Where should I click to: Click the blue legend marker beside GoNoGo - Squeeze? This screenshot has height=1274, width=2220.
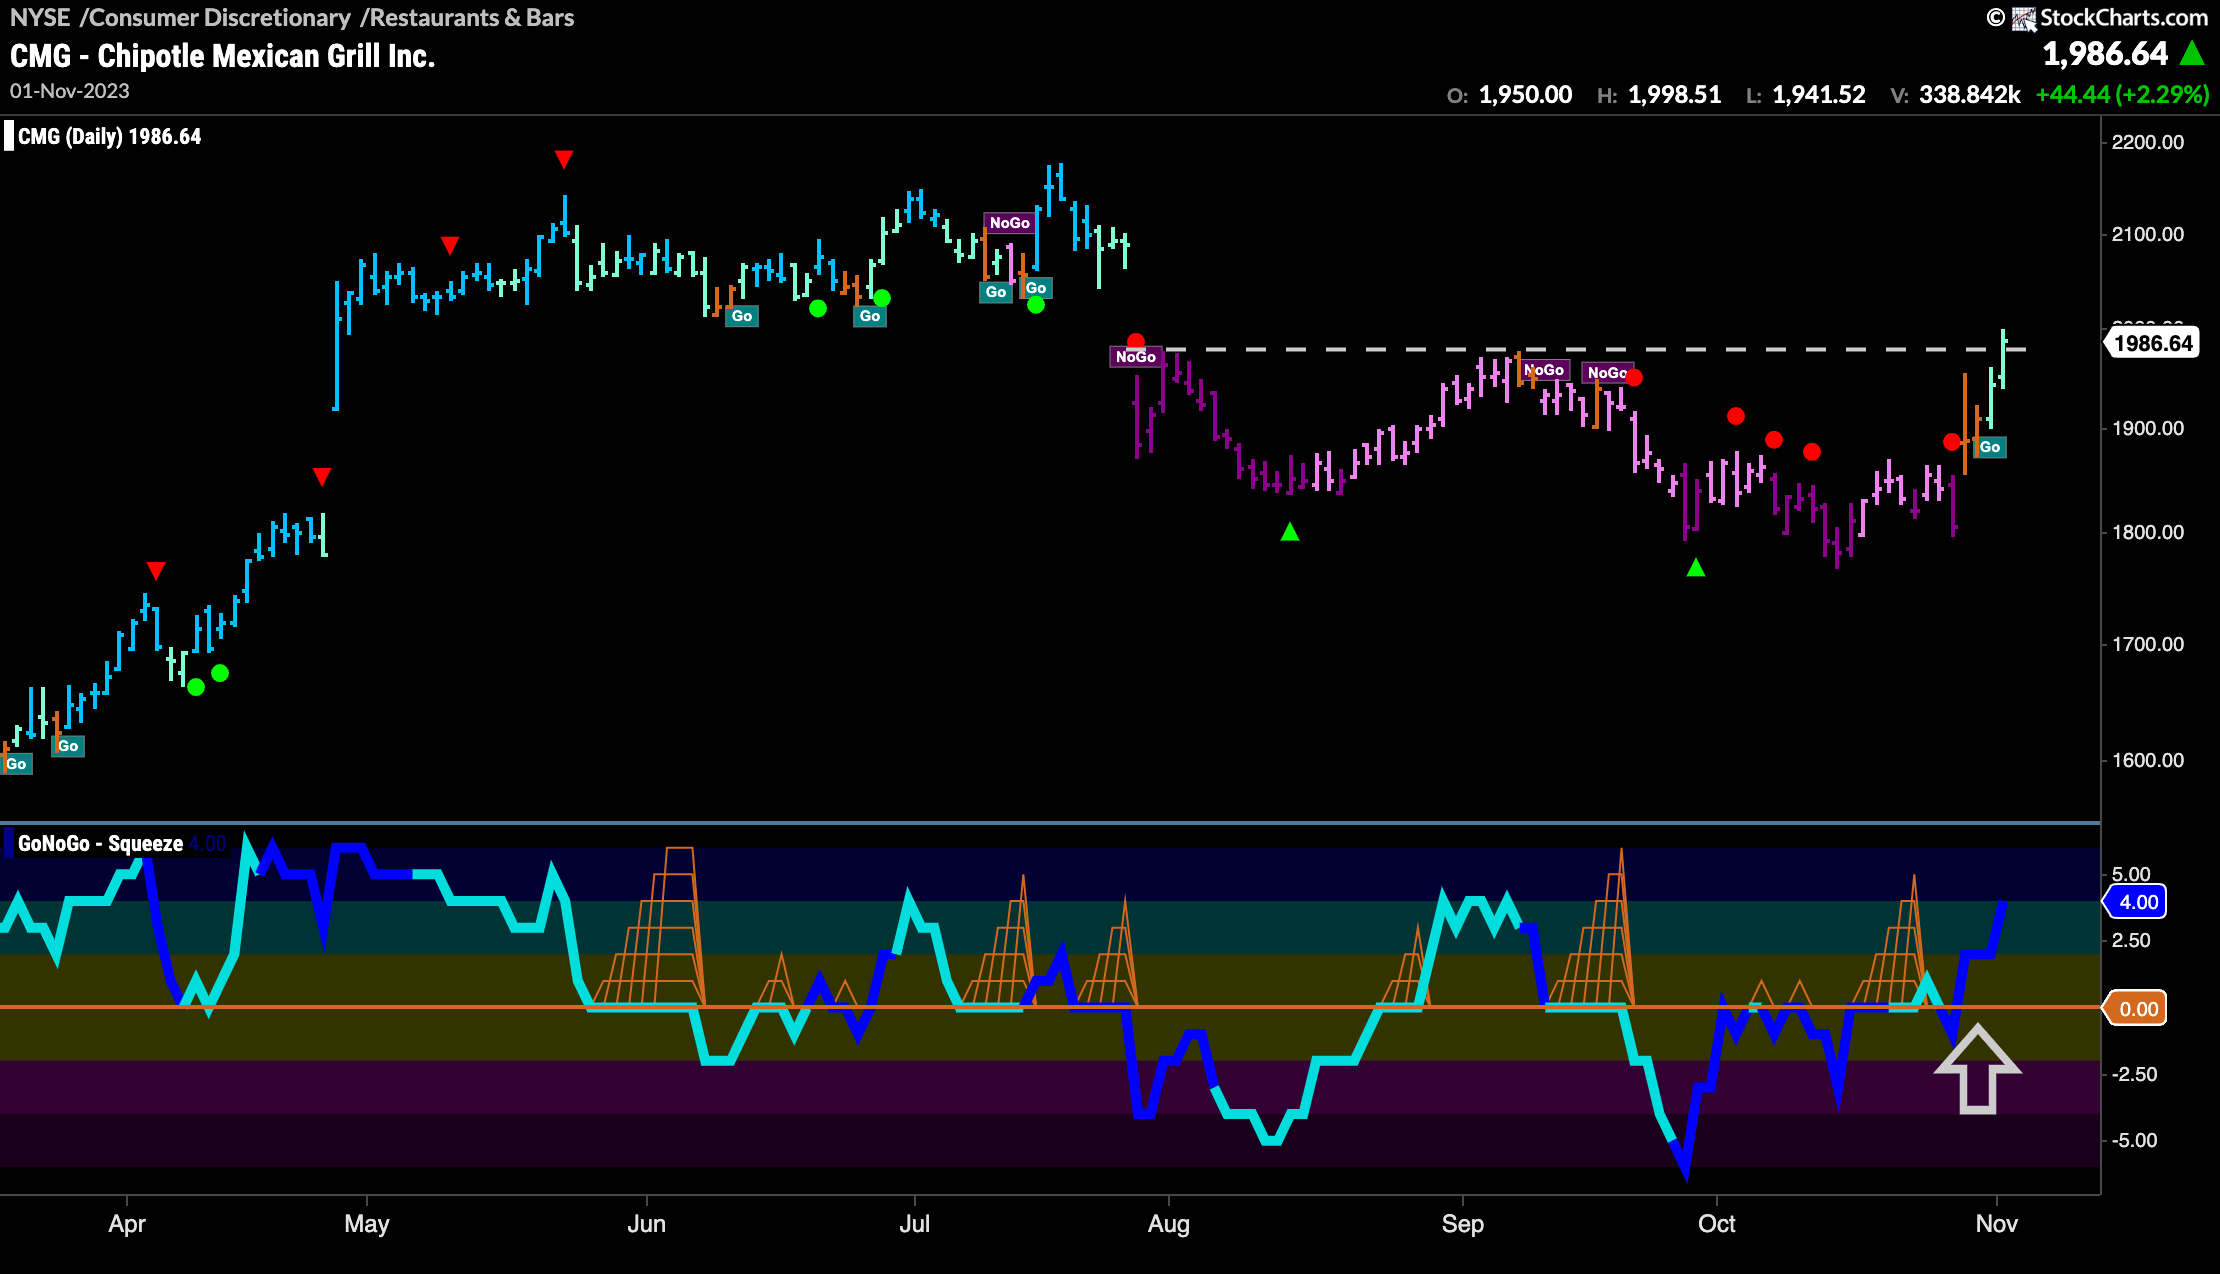9,843
